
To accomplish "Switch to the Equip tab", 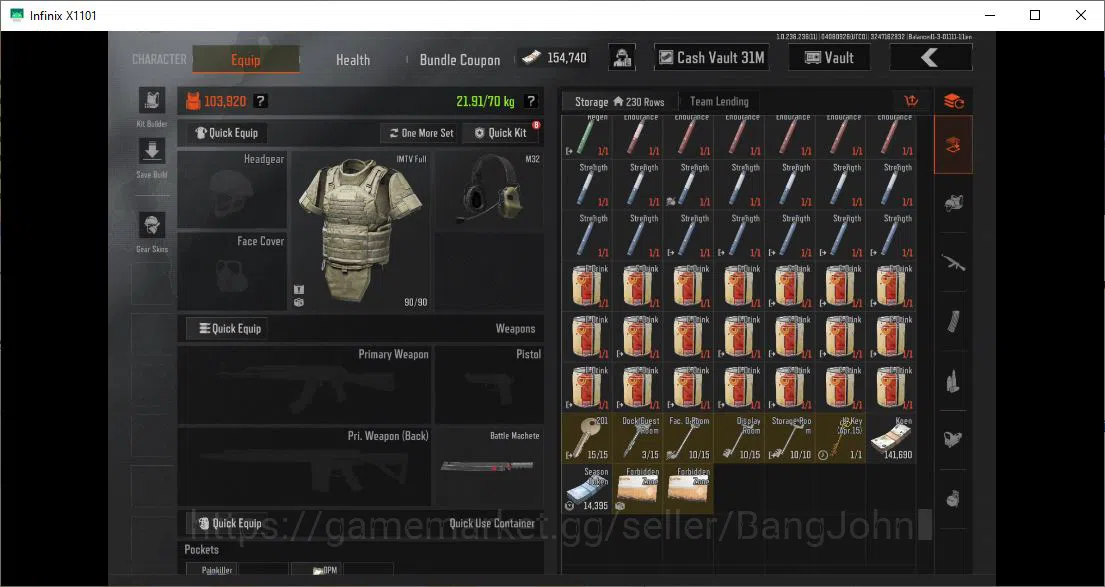I will [246, 60].
